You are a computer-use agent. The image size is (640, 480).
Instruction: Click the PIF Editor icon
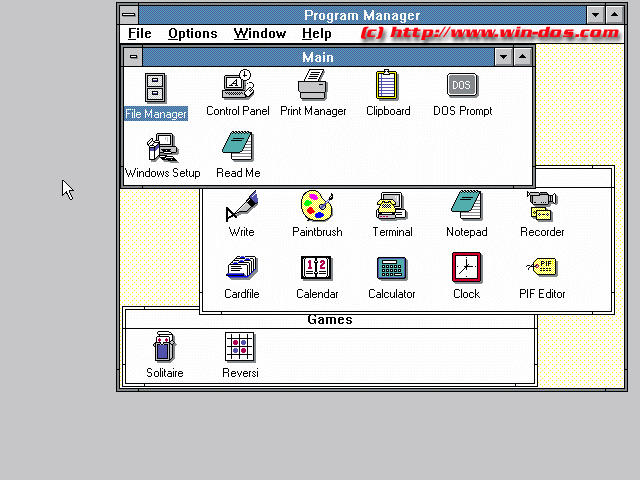click(x=542, y=269)
